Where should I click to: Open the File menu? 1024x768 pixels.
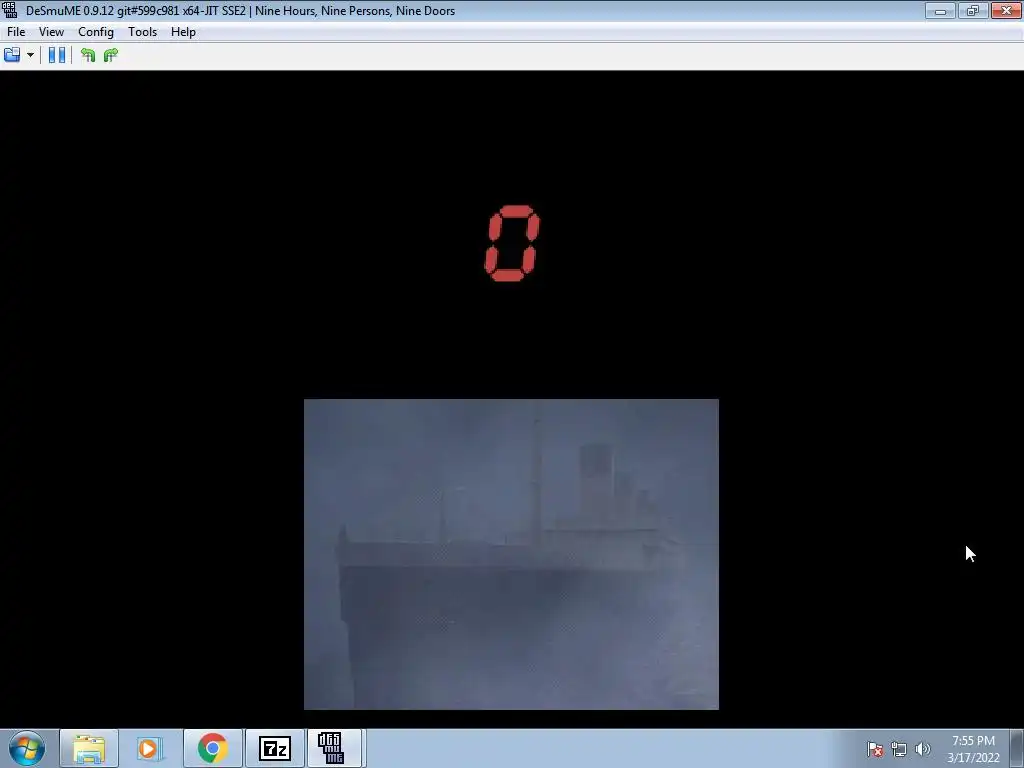coord(16,32)
